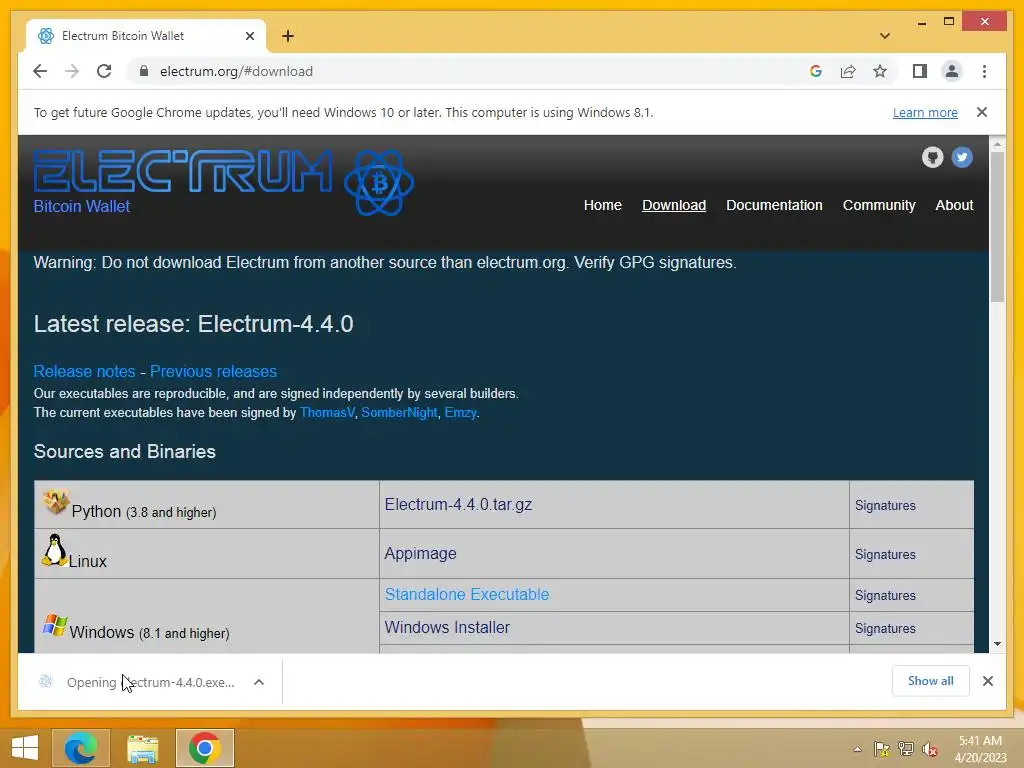This screenshot has height=768, width=1024.
Task: Open About in site navigation
Action: (x=954, y=205)
